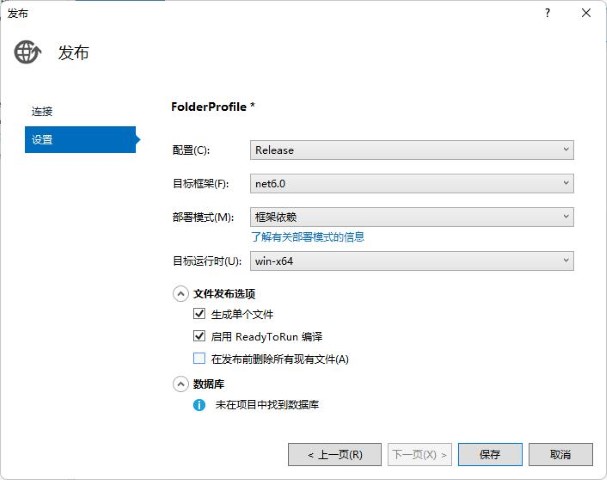
Task: Click the blue info icon under 数据库
Action: click(x=199, y=405)
